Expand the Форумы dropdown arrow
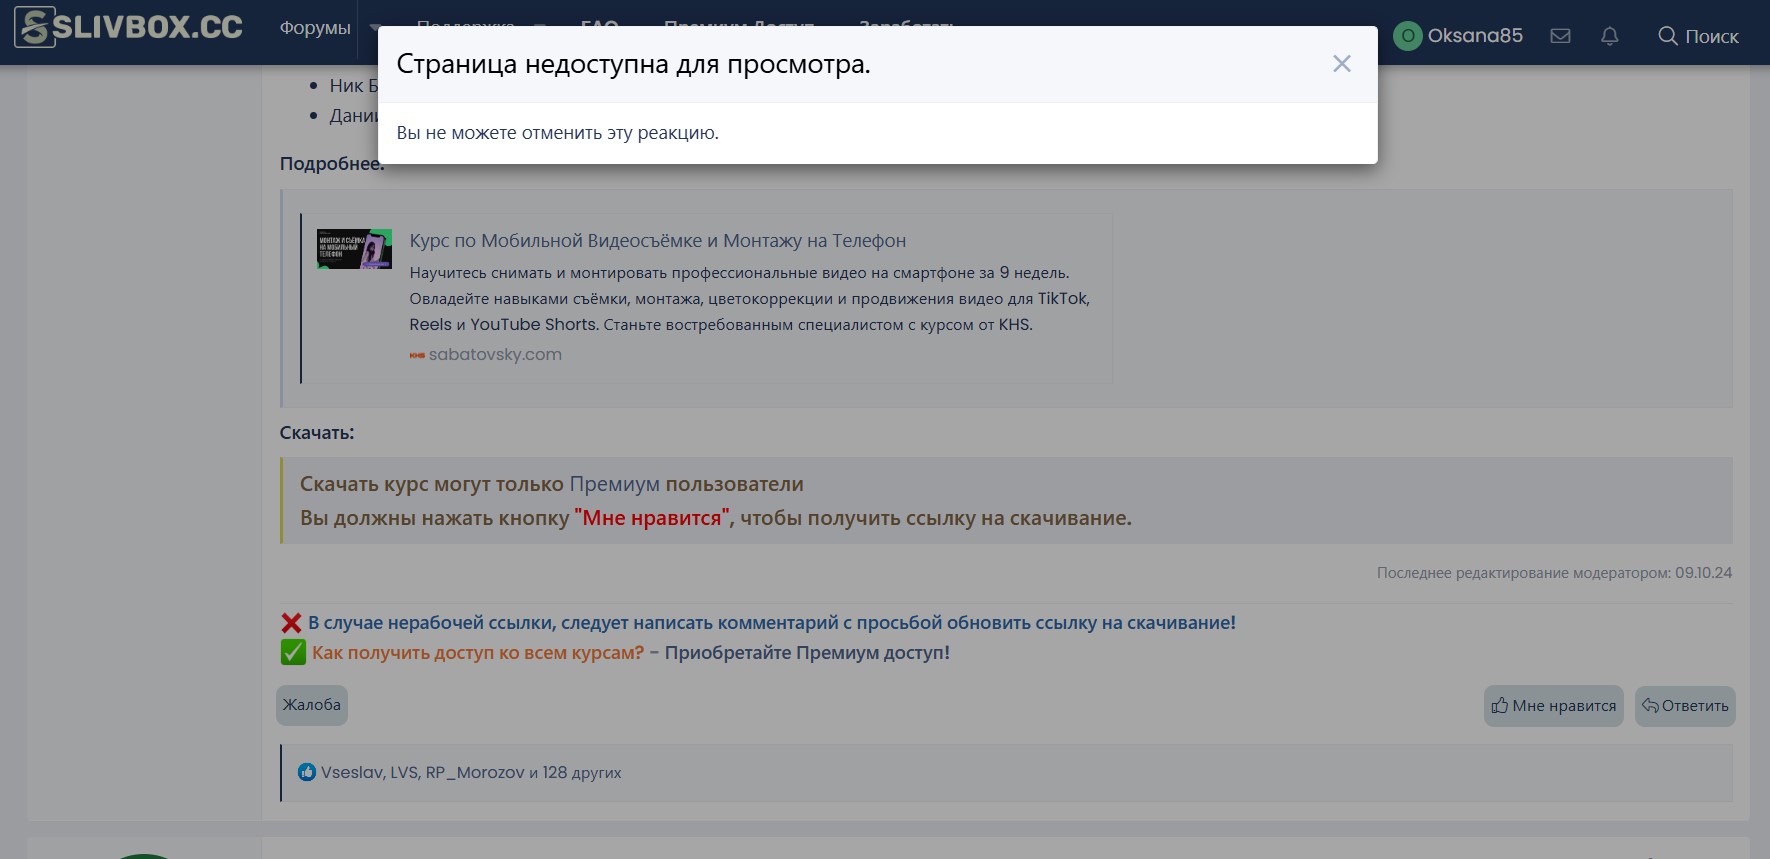 [375, 28]
